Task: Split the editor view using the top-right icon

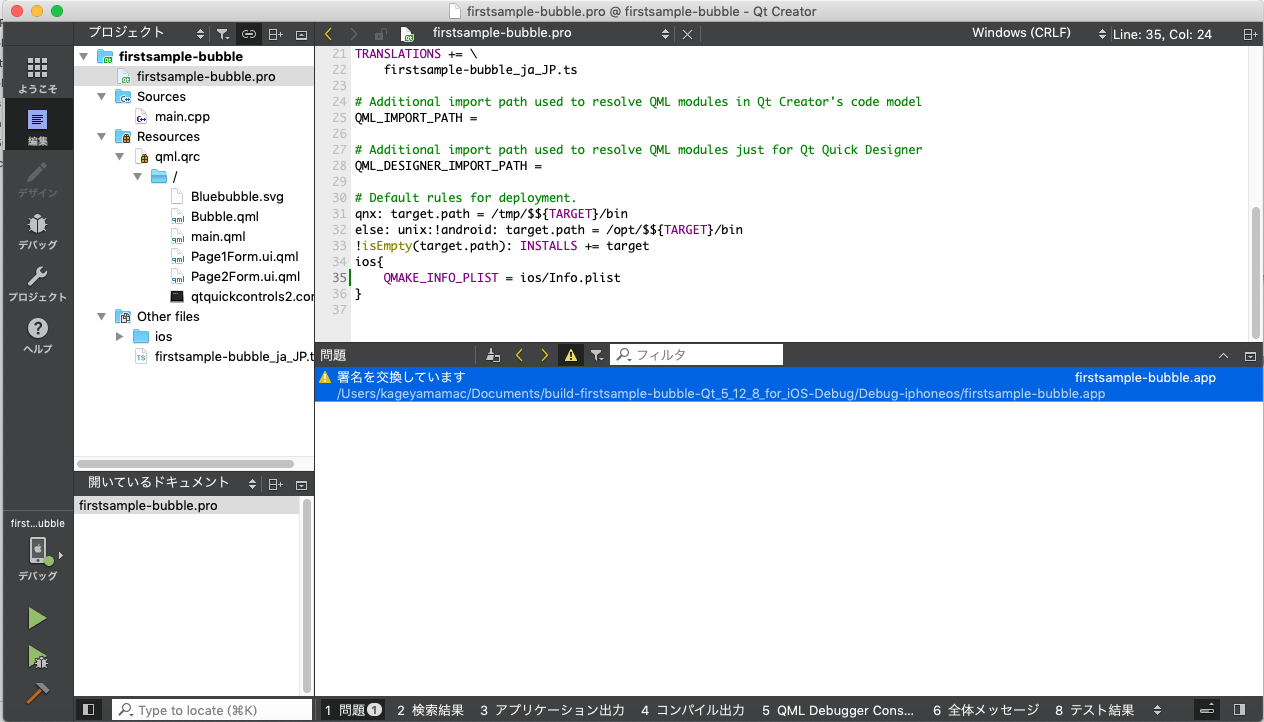Action: (x=1250, y=34)
